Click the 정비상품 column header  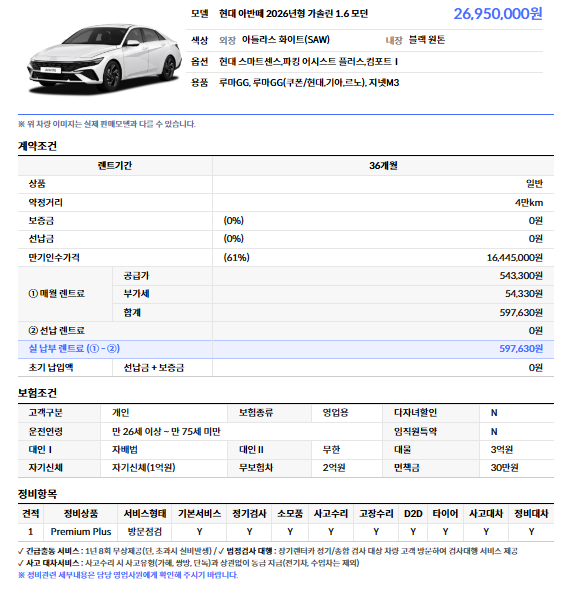(x=81, y=514)
